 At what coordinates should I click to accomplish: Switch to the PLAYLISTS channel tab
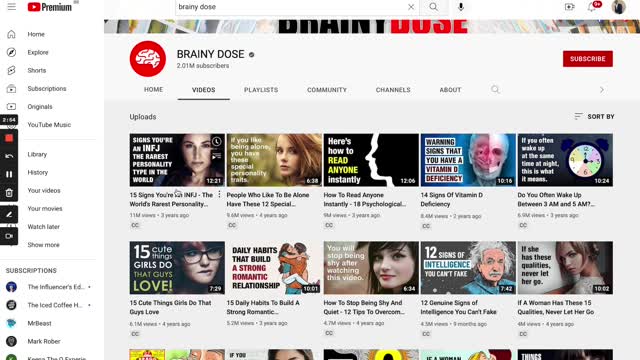pyautogui.click(x=261, y=90)
